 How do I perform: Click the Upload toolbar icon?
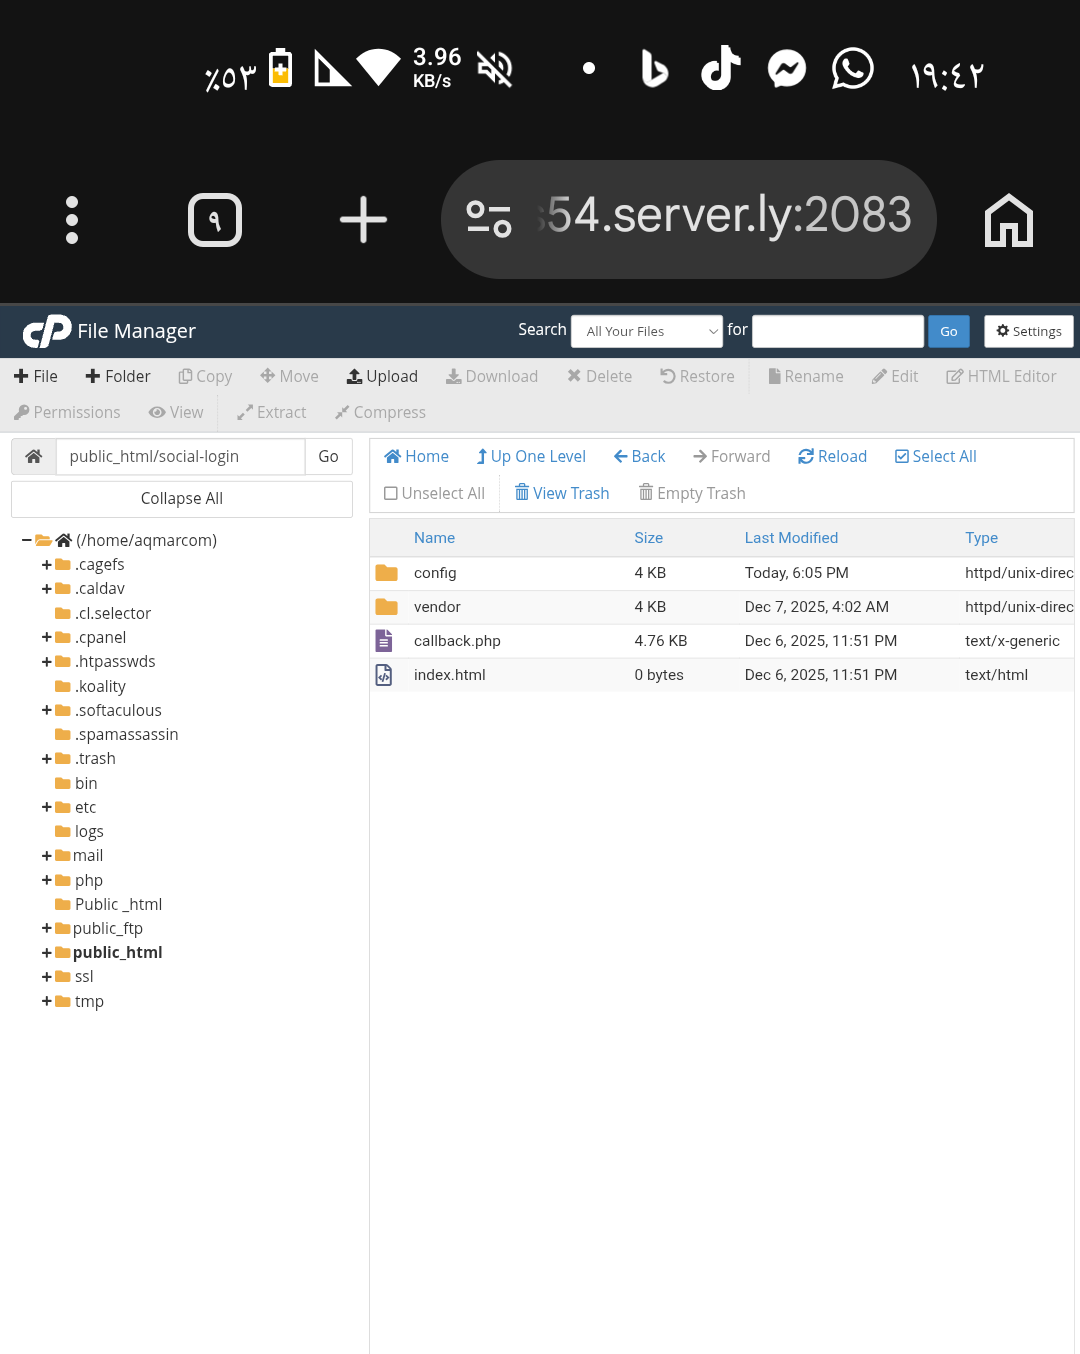[x=354, y=377]
